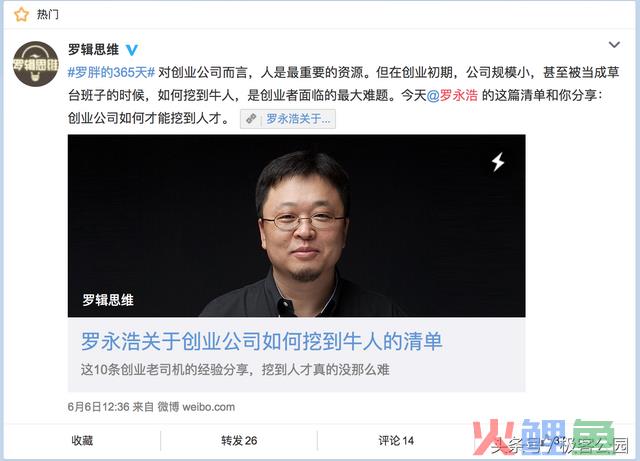Expand the post options chevron
Viewport: 640px width, 461px height.
[614, 45]
